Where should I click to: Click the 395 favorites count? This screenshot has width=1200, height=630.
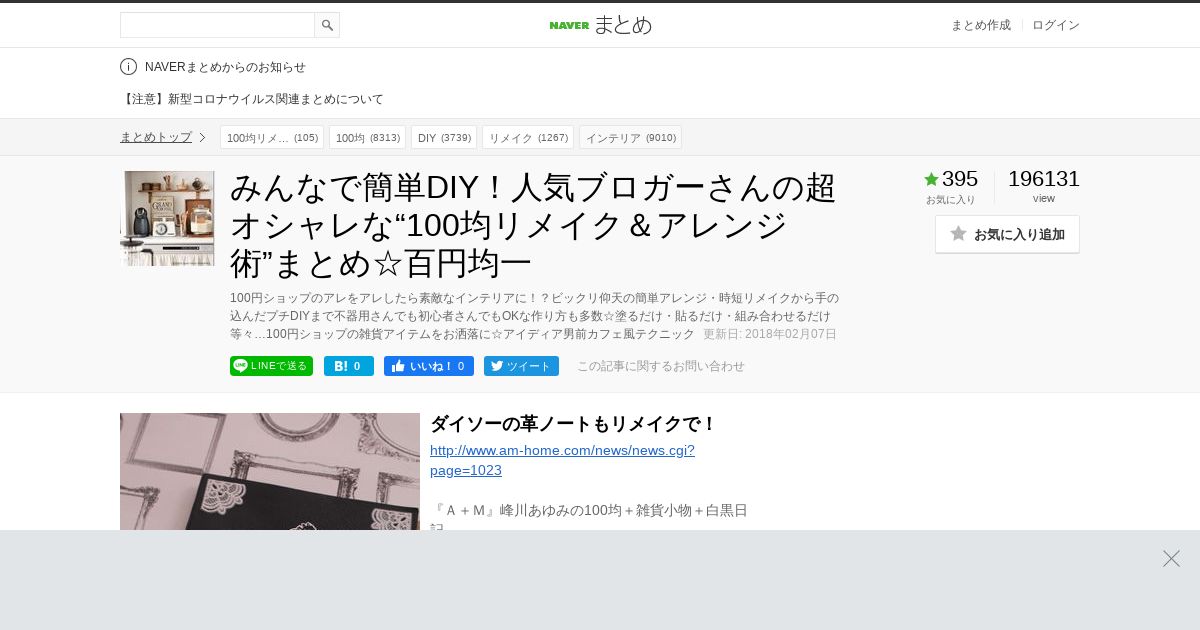coord(960,179)
